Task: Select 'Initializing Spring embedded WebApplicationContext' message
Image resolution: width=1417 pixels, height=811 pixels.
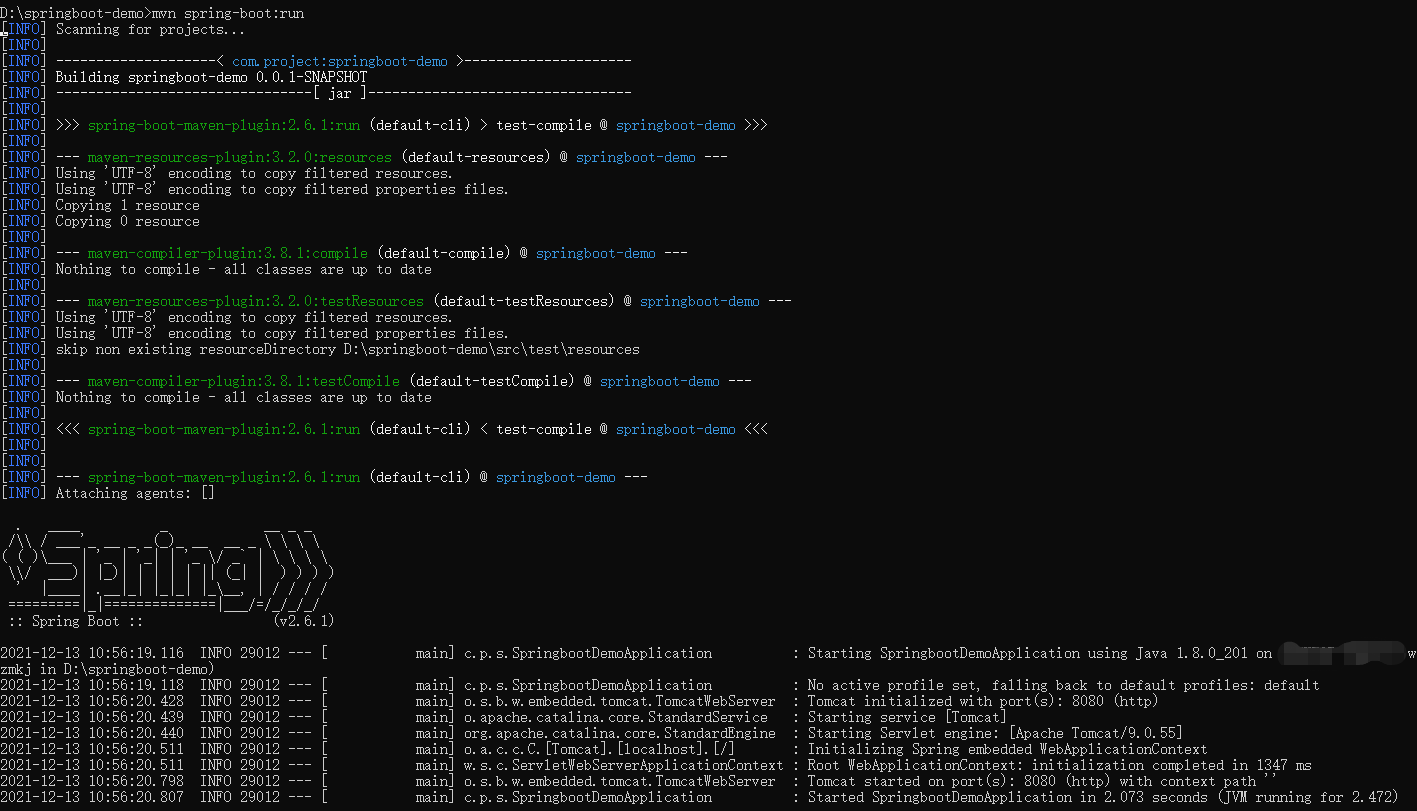Action: point(1007,749)
